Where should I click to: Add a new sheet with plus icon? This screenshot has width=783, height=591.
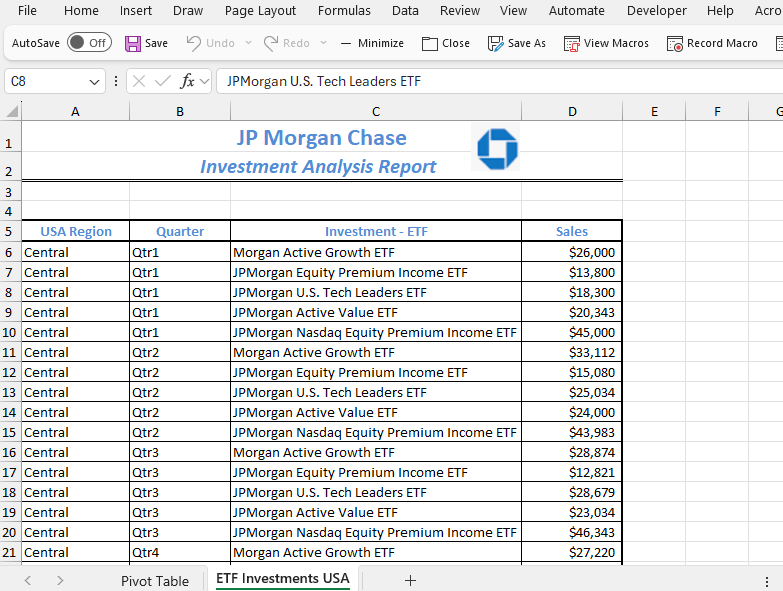[x=410, y=580]
